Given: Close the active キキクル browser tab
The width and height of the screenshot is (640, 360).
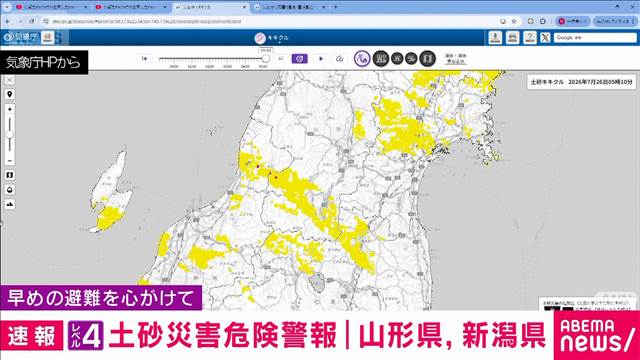Looking at the screenshot, I should (x=244, y=7).
